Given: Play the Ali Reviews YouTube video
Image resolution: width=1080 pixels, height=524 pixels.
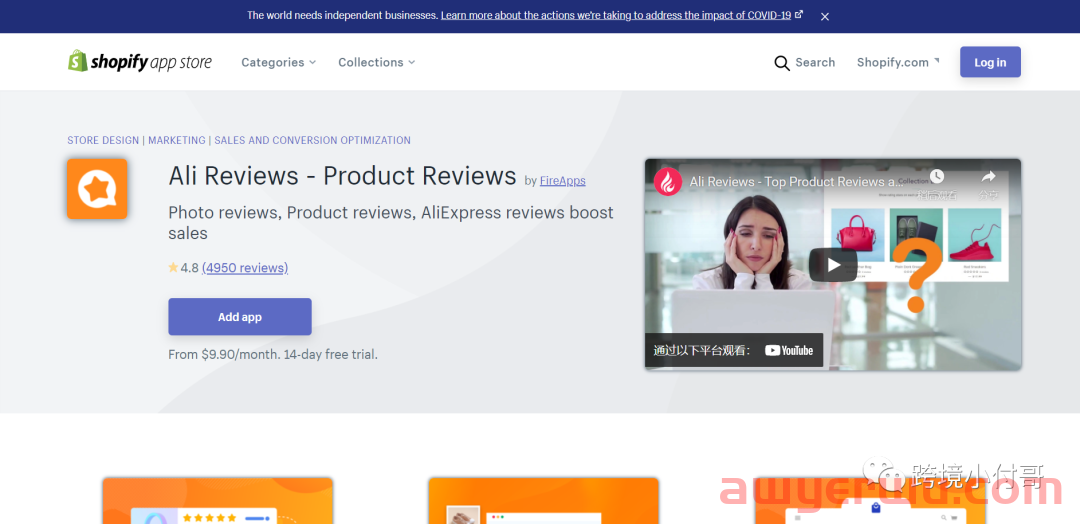Looking at the screenshot, I should pos(833,264).
